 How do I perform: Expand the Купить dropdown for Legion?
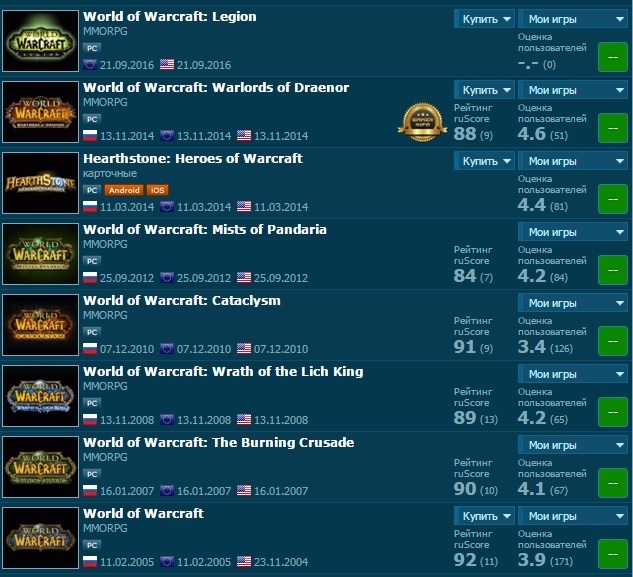tap(484, 19)
